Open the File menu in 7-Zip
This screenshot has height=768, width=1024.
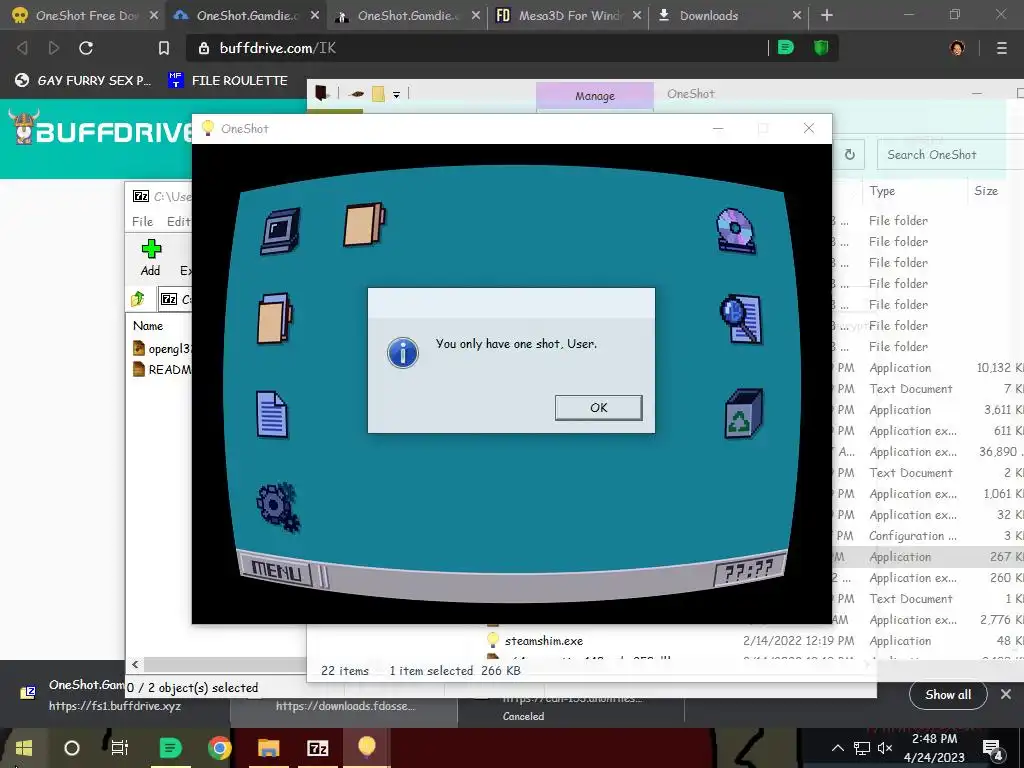click(x=142, y=221)
